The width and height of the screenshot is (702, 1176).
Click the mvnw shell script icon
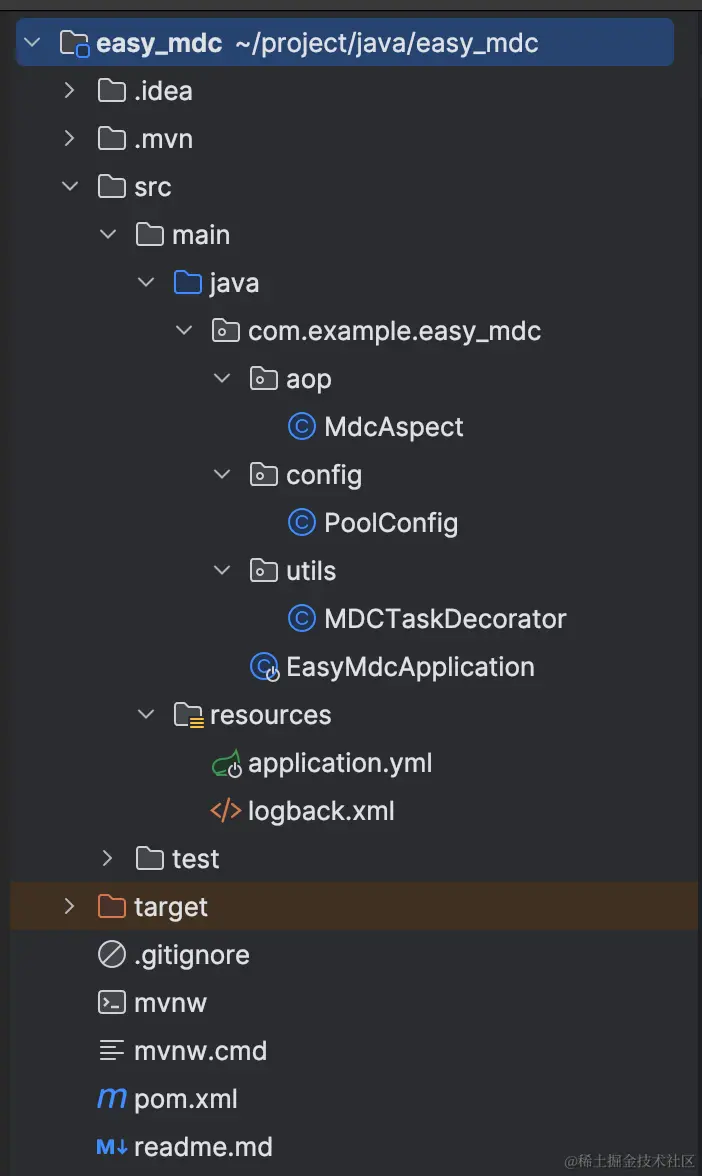pos(112,1003)
